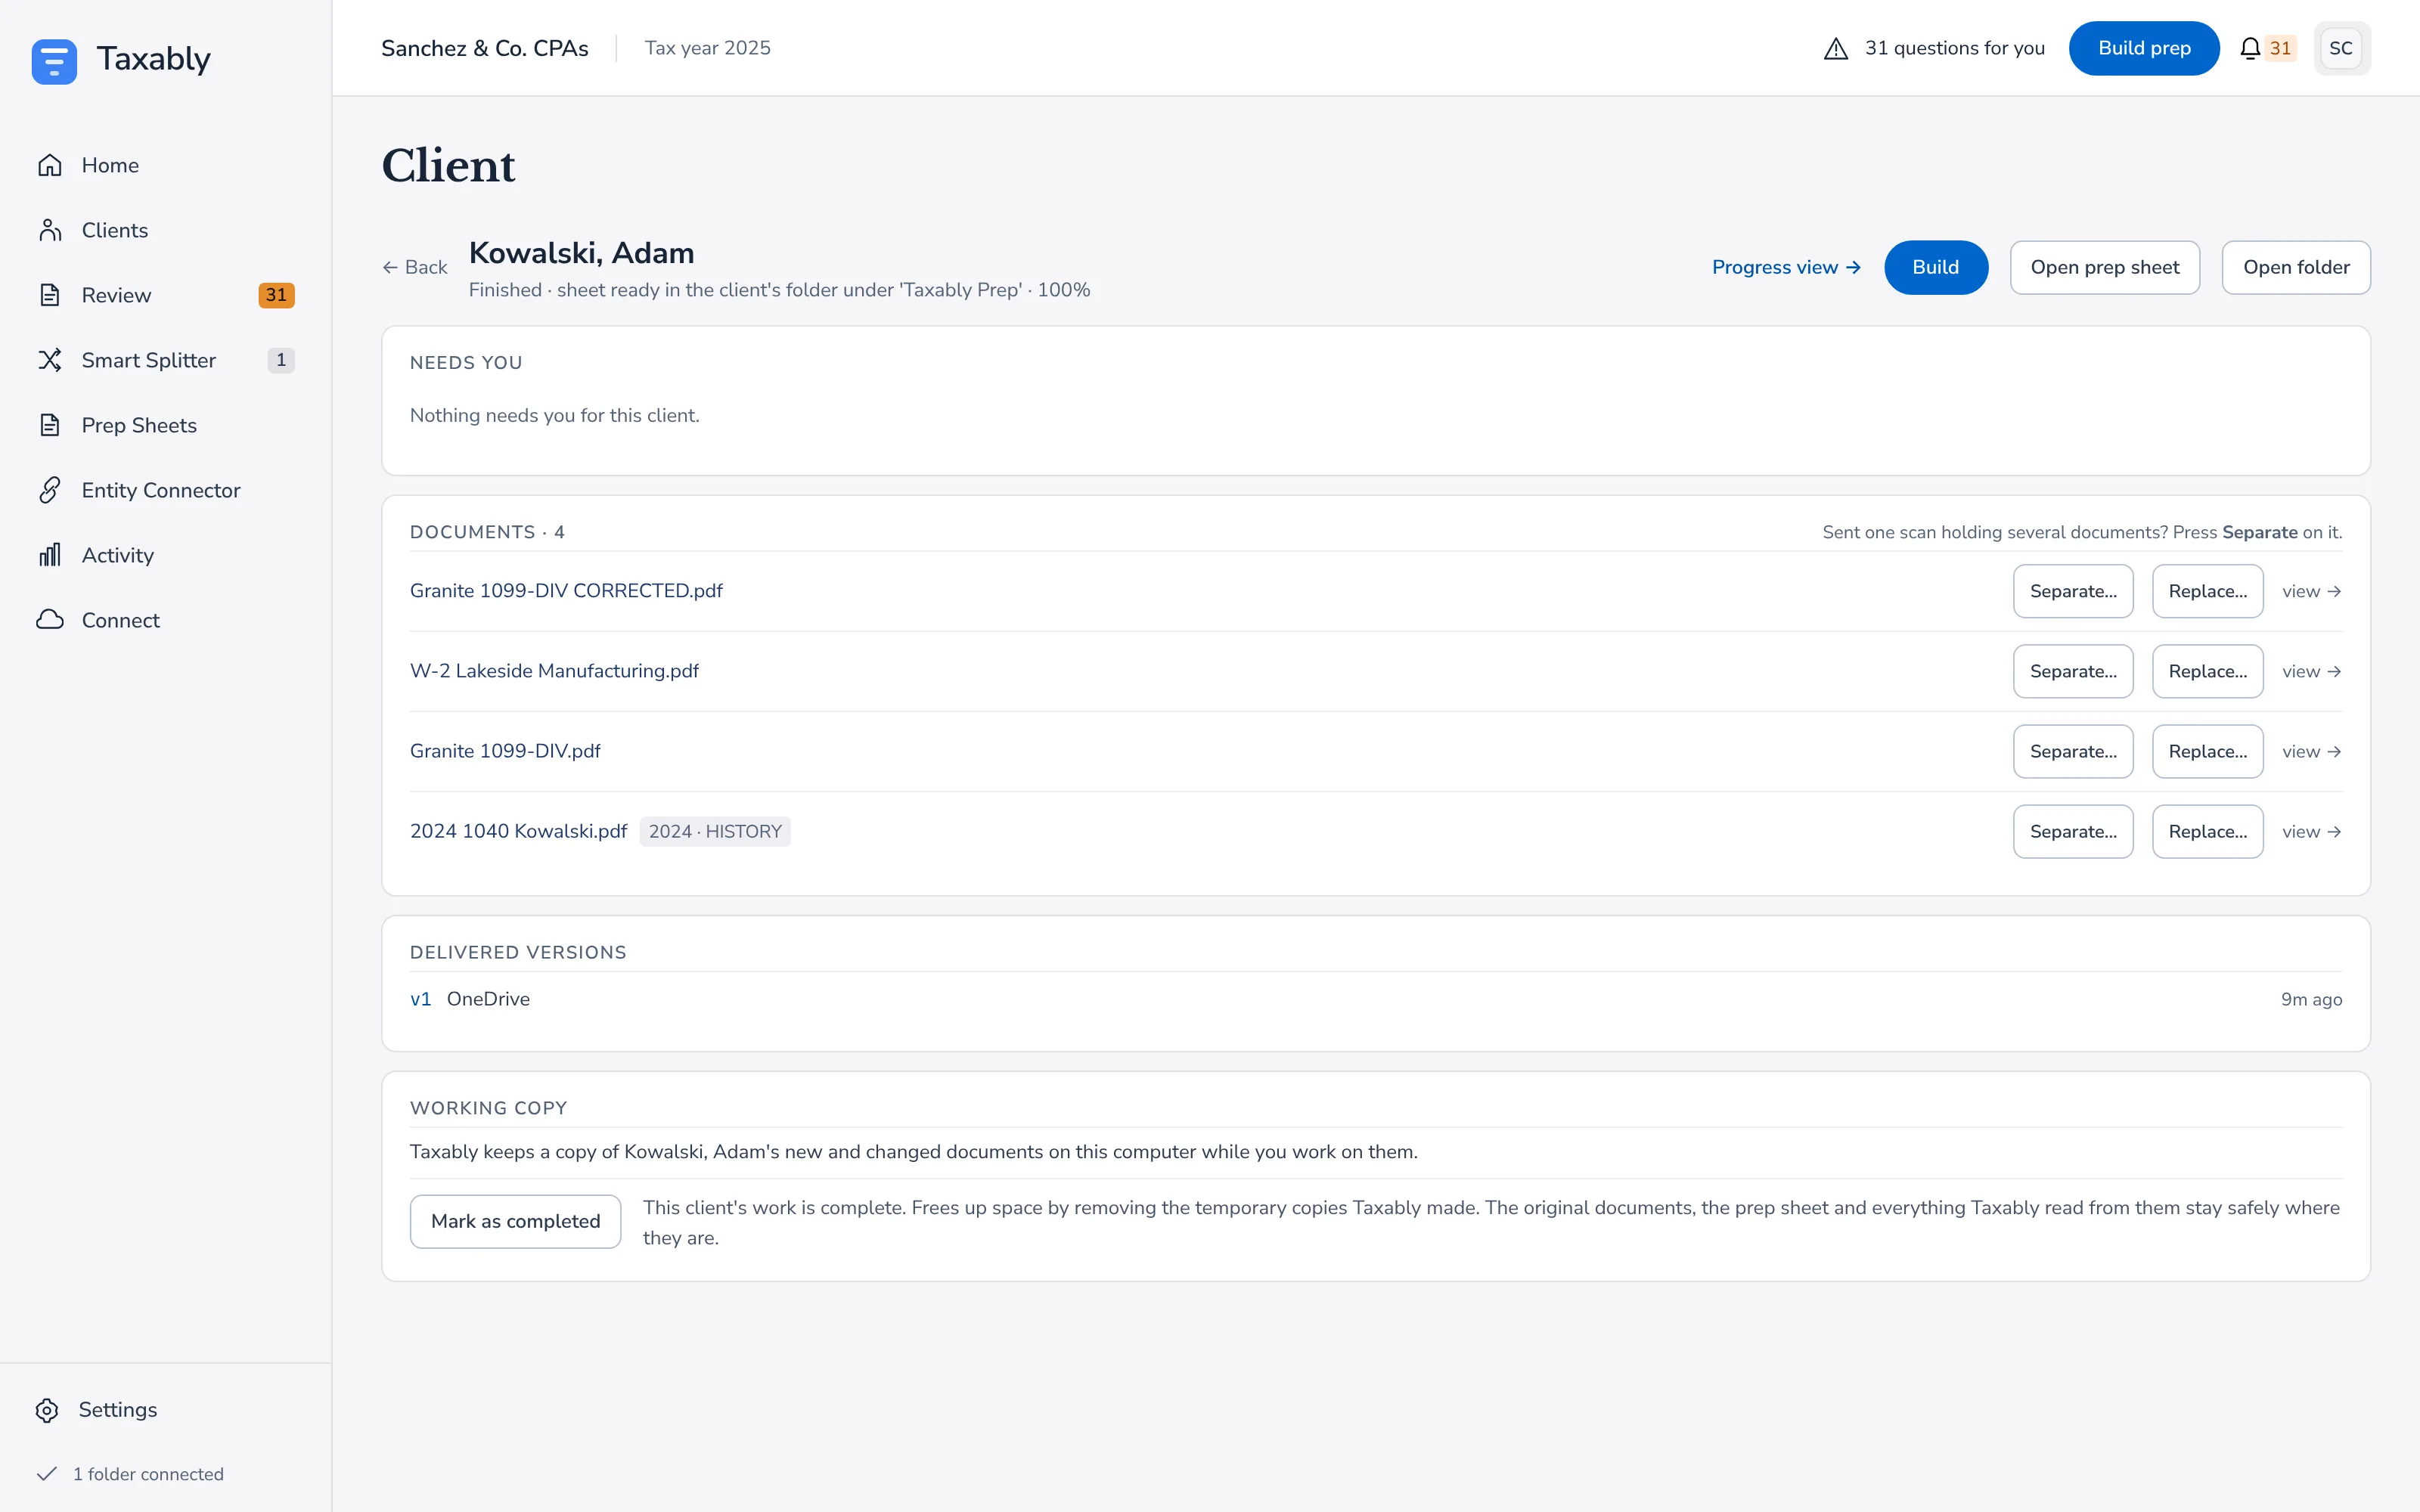Click the Review document icon
The width and height of the screenshot is (2420, 1512).
point(50,295)
